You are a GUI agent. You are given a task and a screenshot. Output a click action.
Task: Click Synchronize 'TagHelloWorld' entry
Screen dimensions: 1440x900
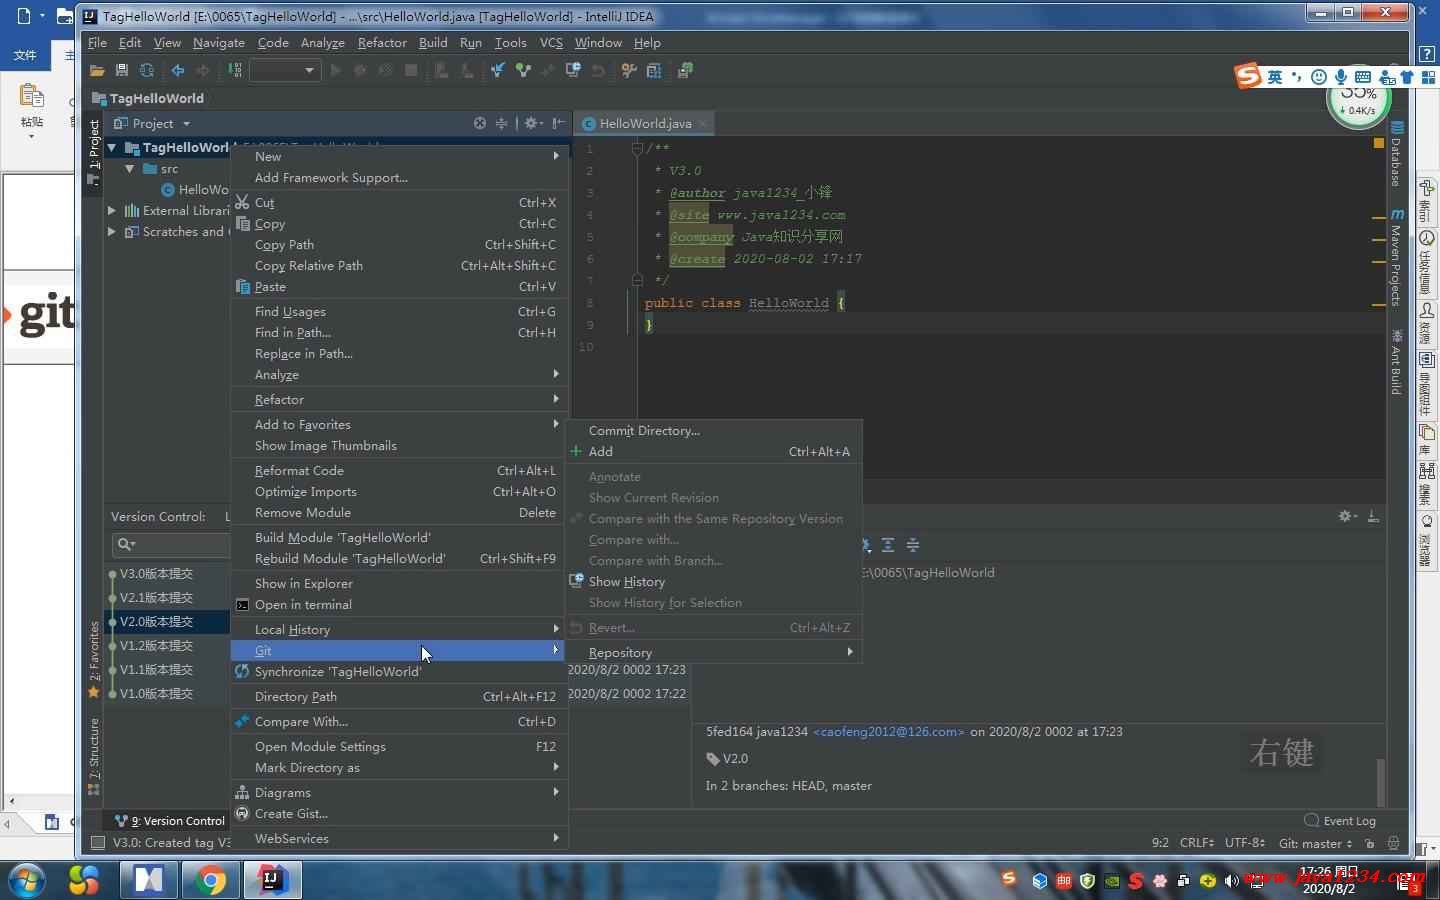(399, 671)
